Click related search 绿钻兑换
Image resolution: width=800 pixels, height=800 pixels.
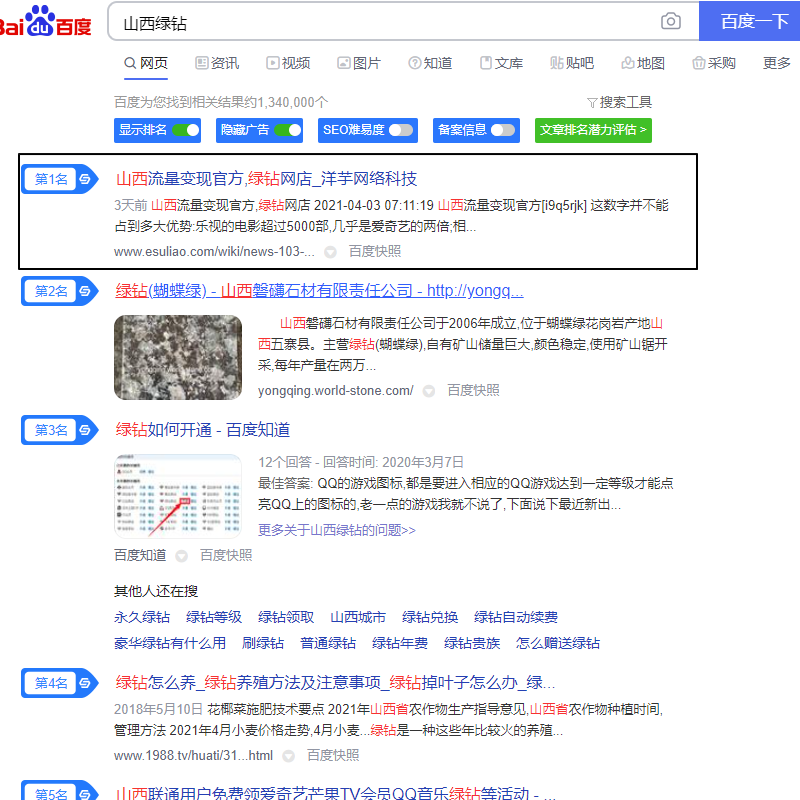pyautogui.click(x=430, y=617)
